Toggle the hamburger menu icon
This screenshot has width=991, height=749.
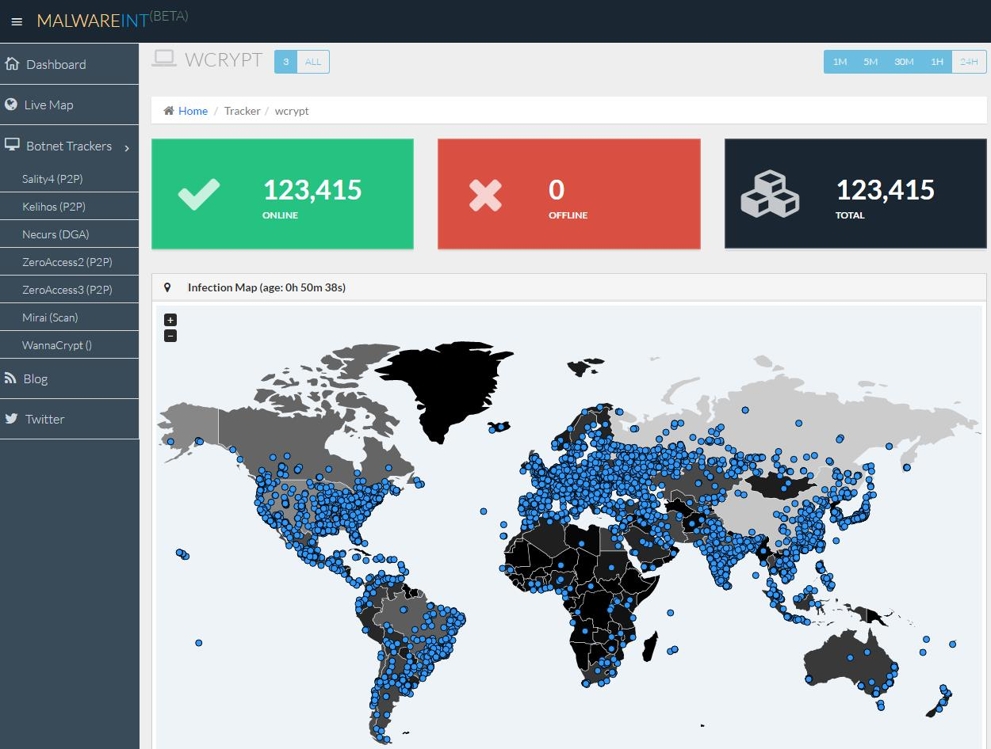pyautogui.click(x=17, y=22)
